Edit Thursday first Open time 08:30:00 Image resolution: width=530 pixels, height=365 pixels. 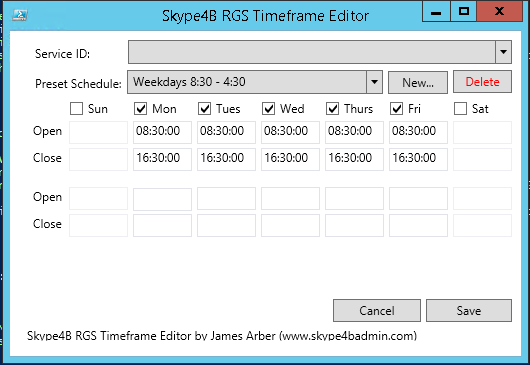[354, 132]
